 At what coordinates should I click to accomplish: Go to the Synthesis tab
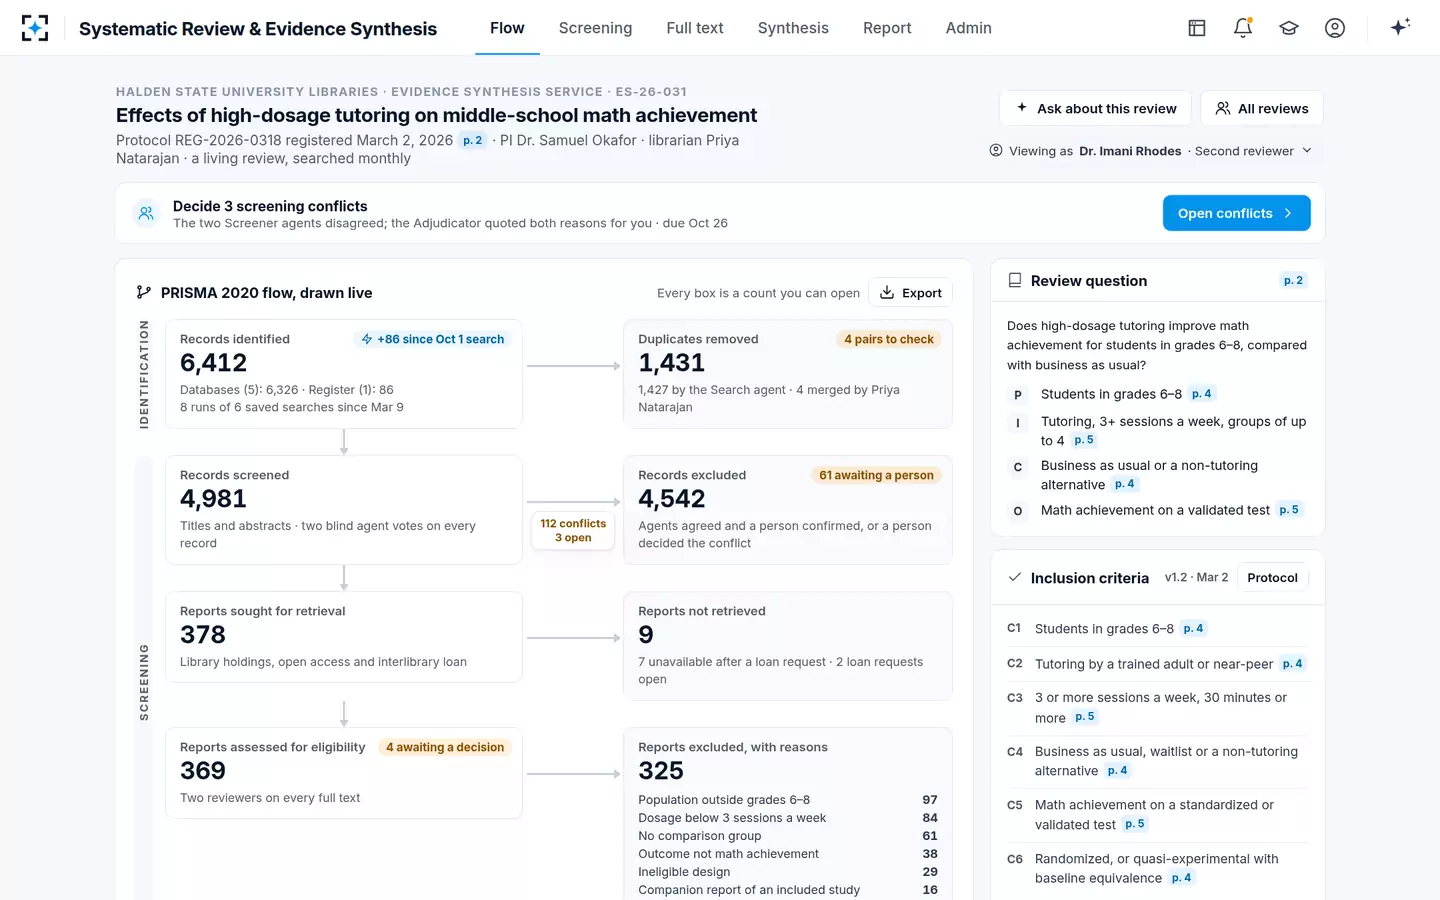click(x=793, y=28)
